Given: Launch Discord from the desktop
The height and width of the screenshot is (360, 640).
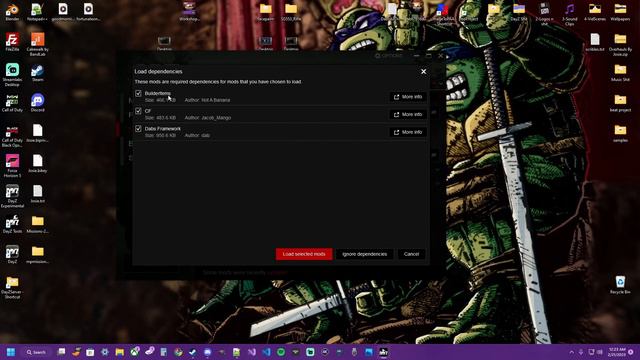Looking at the screenshot, I should coord(38,103).
